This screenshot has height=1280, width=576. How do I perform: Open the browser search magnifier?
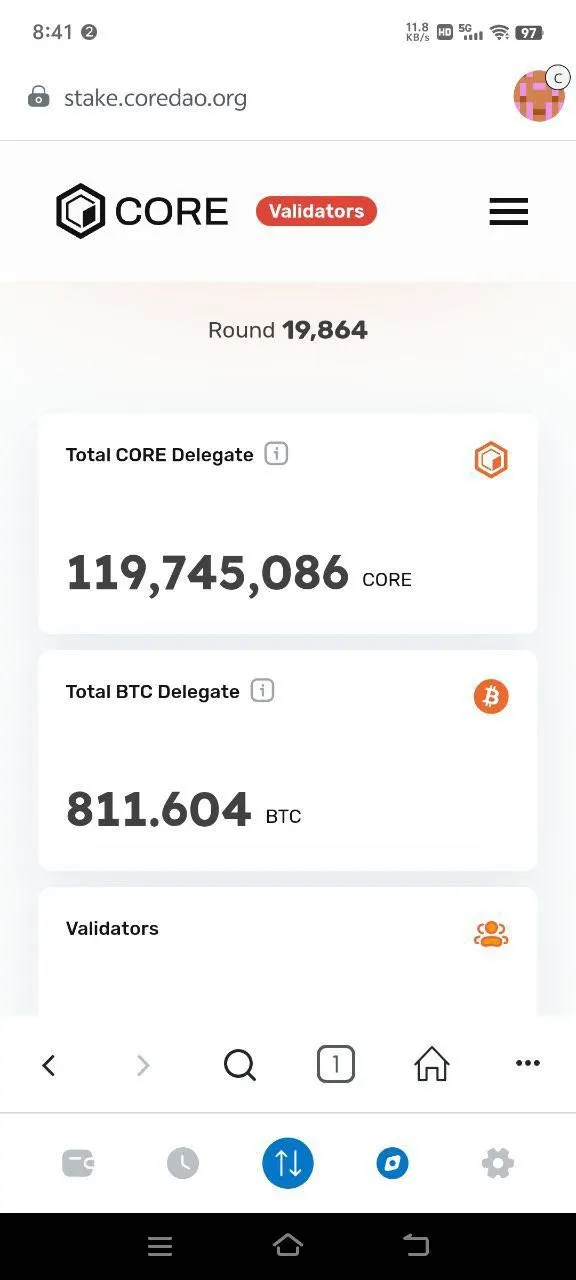(x=240, y=1066)
